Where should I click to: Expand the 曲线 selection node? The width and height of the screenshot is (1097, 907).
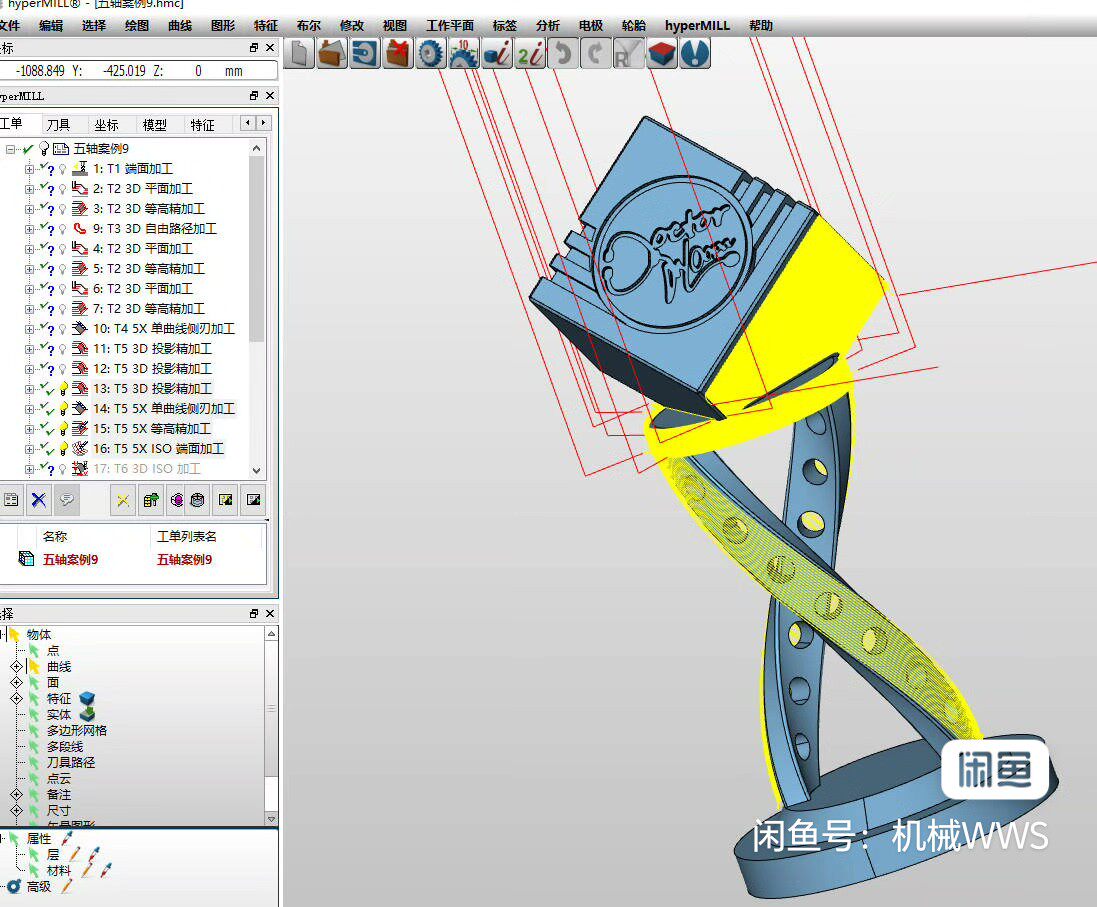16,667
